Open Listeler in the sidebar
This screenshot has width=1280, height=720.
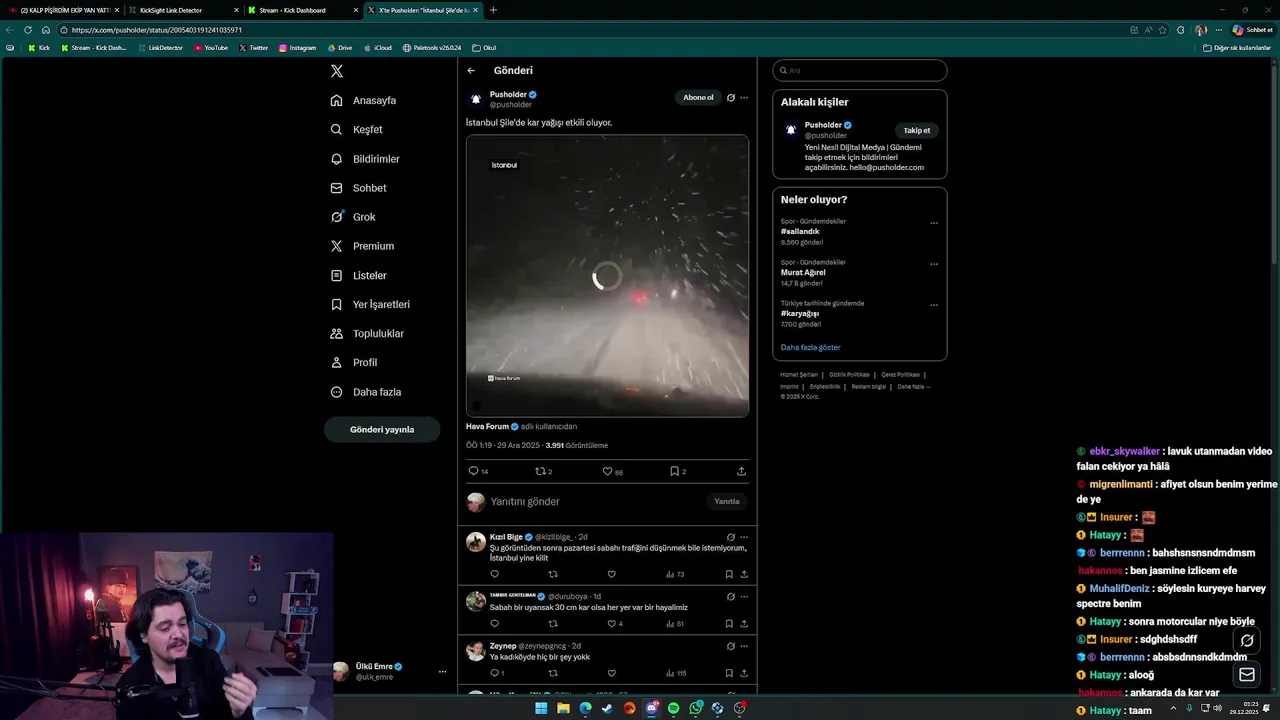pyautogui.click(x=358, y=275)
